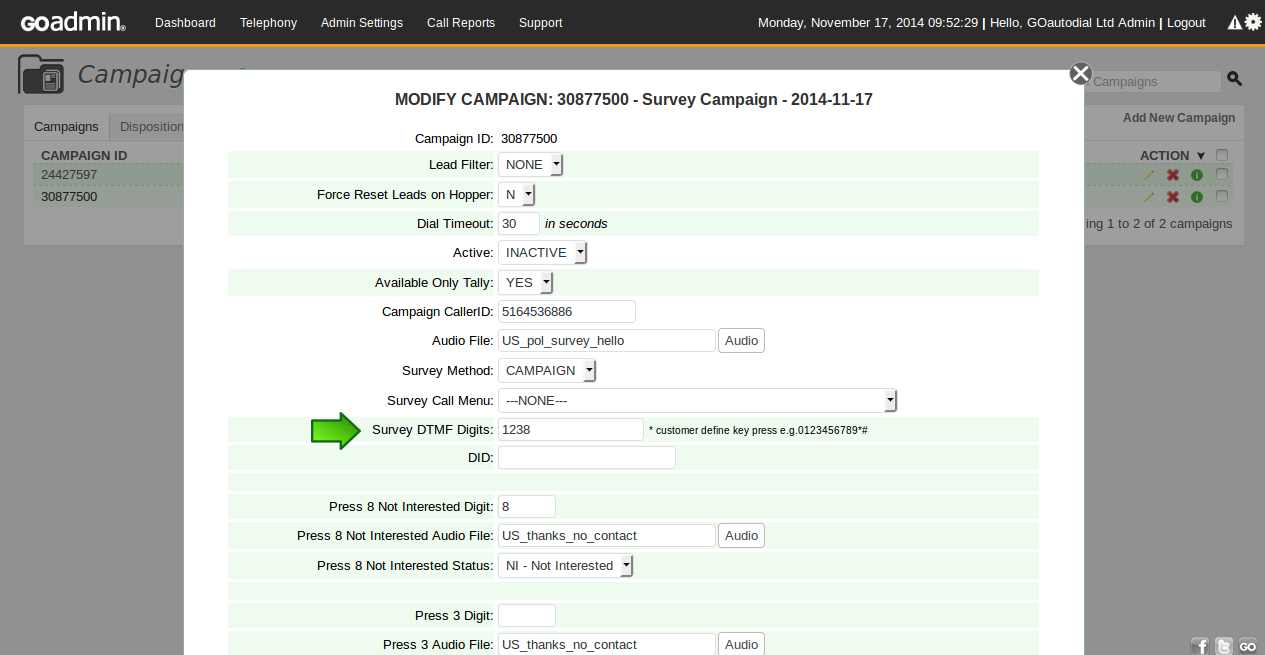
Task: Open the Active status dropdown
Action: click(x=543, y=252)
